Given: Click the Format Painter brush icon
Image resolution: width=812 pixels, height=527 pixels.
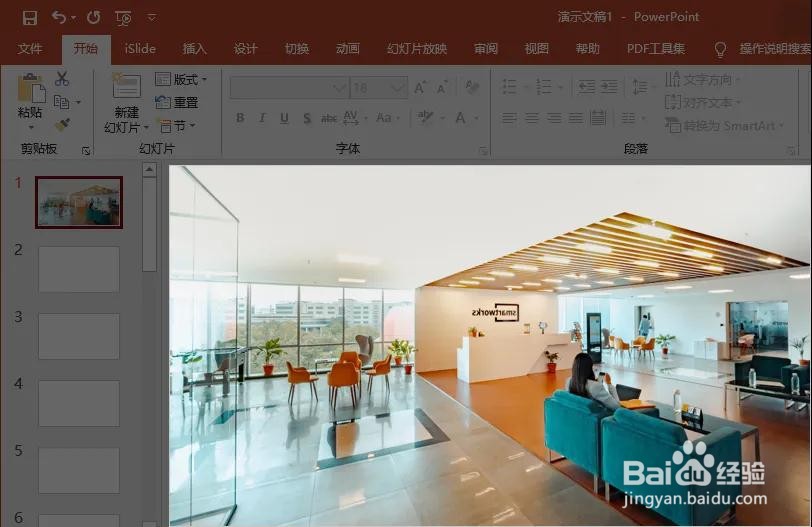Looking at the screenshot, I should [x=62, y=125].
